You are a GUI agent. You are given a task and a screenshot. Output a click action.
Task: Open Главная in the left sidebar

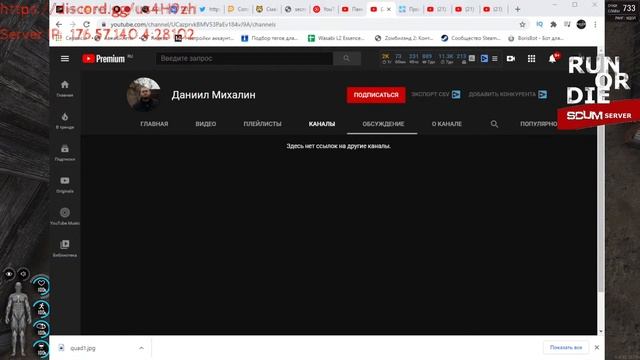coord(64,88)
